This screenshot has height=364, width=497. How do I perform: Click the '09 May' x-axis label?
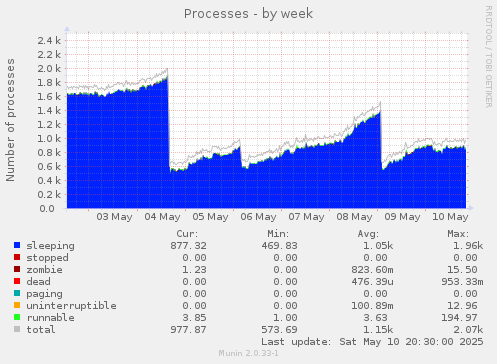pos(402,217)
